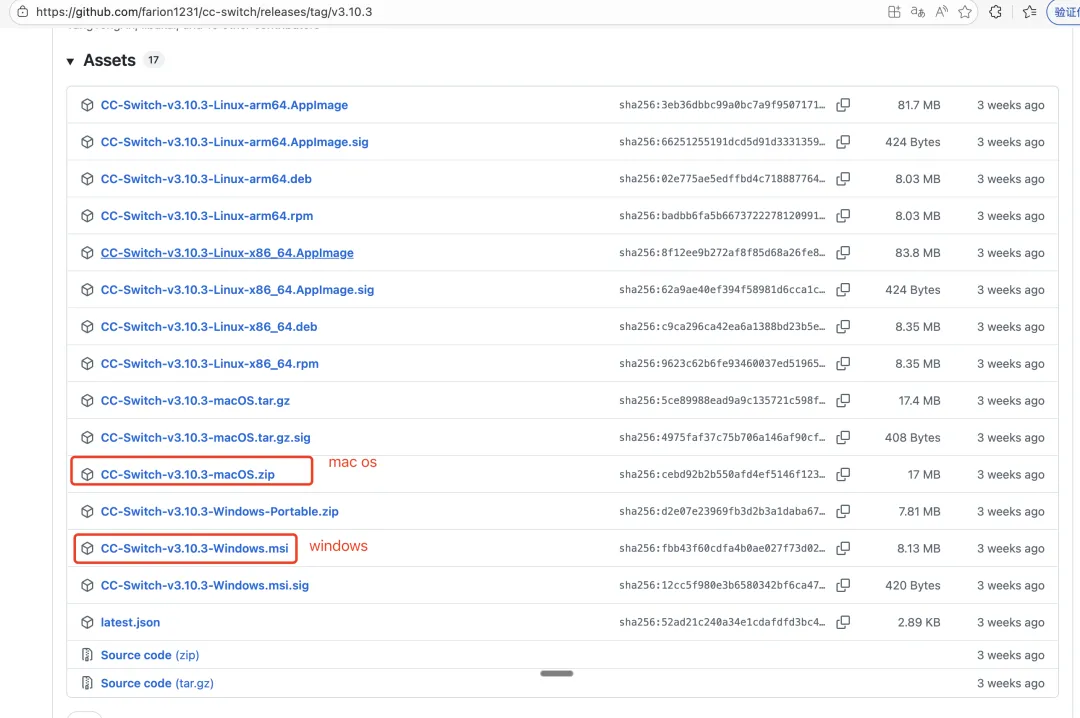
Task: Click the 83.8 MB size value
Action: point(917,253)
